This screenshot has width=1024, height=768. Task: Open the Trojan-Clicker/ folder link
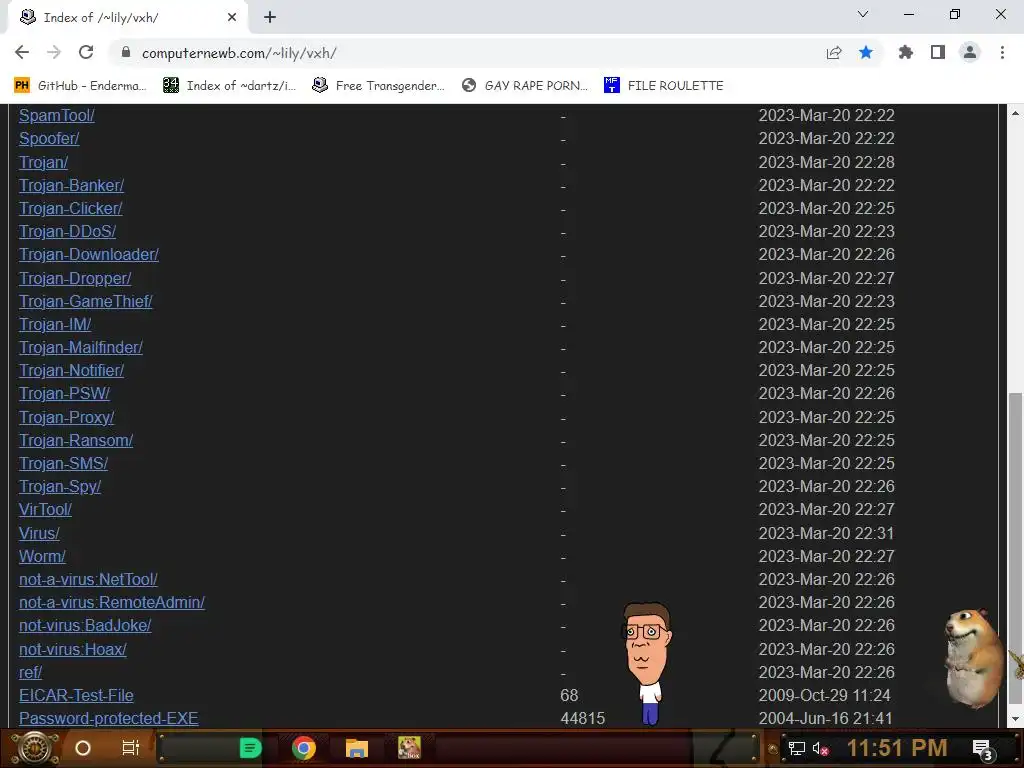(71, 208)
